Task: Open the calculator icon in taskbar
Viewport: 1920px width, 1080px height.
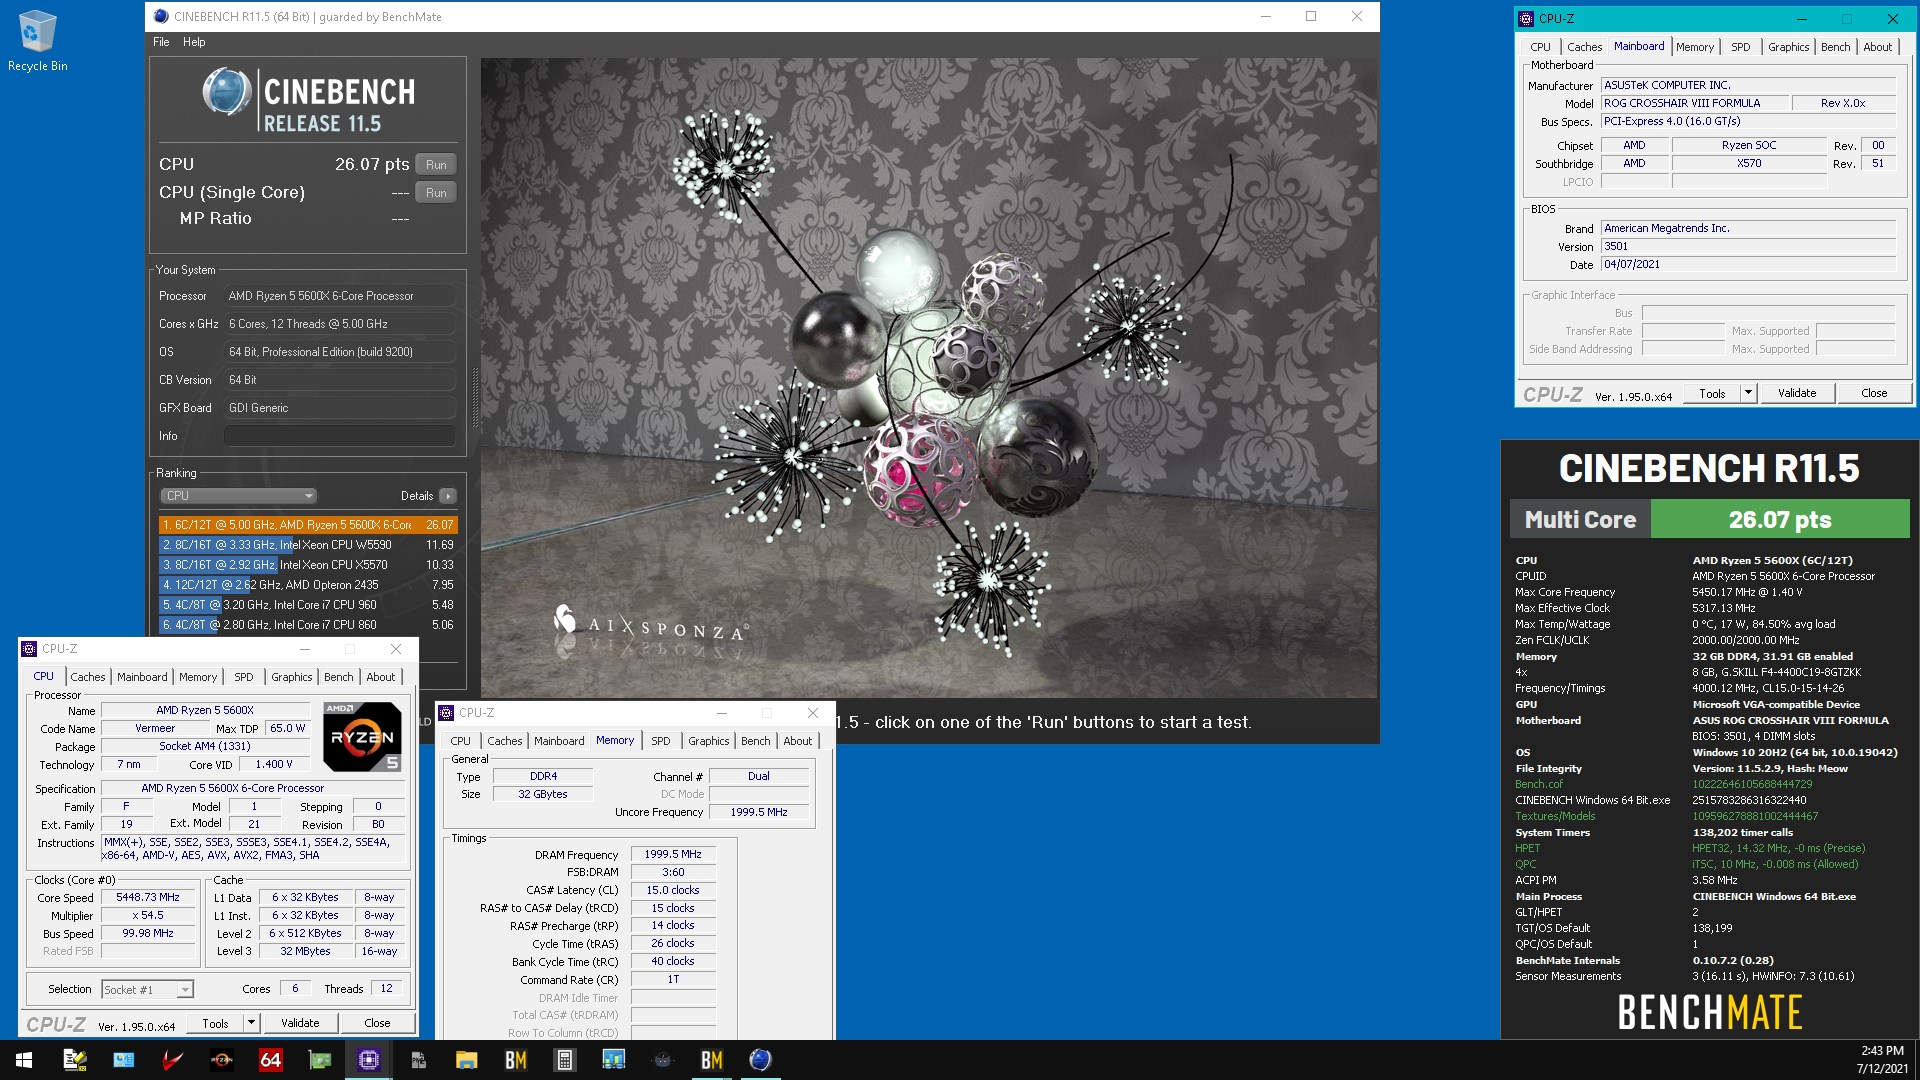Action: [x=565, y=1060]
